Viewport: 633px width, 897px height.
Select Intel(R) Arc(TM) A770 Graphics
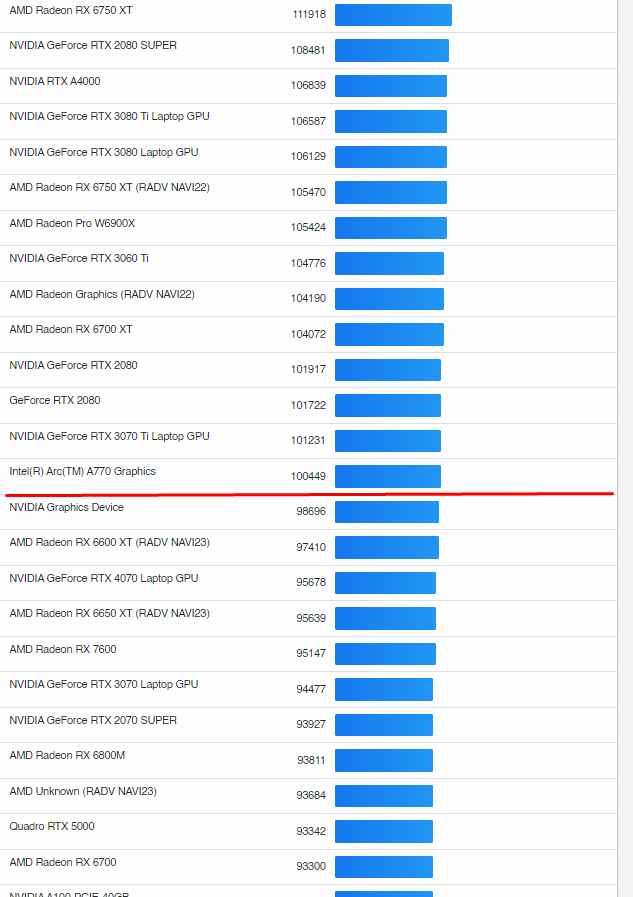point(83,471)
